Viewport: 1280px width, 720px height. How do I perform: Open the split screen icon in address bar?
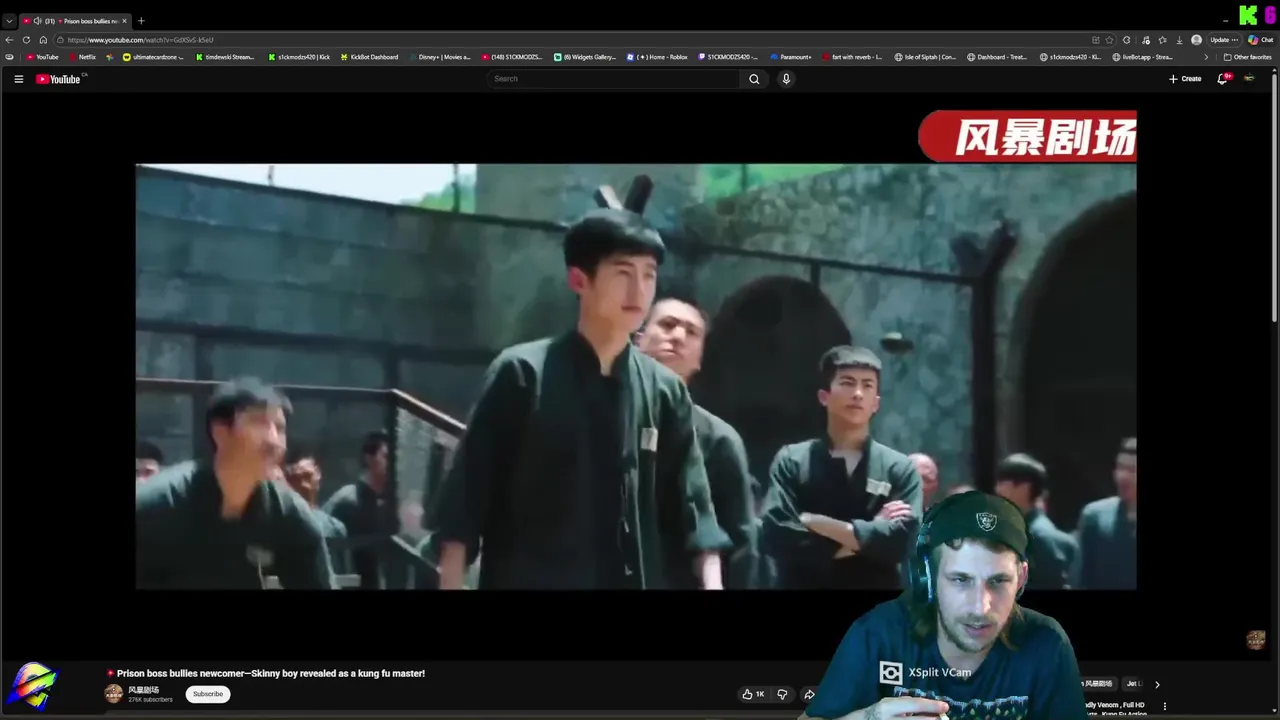1096,40
